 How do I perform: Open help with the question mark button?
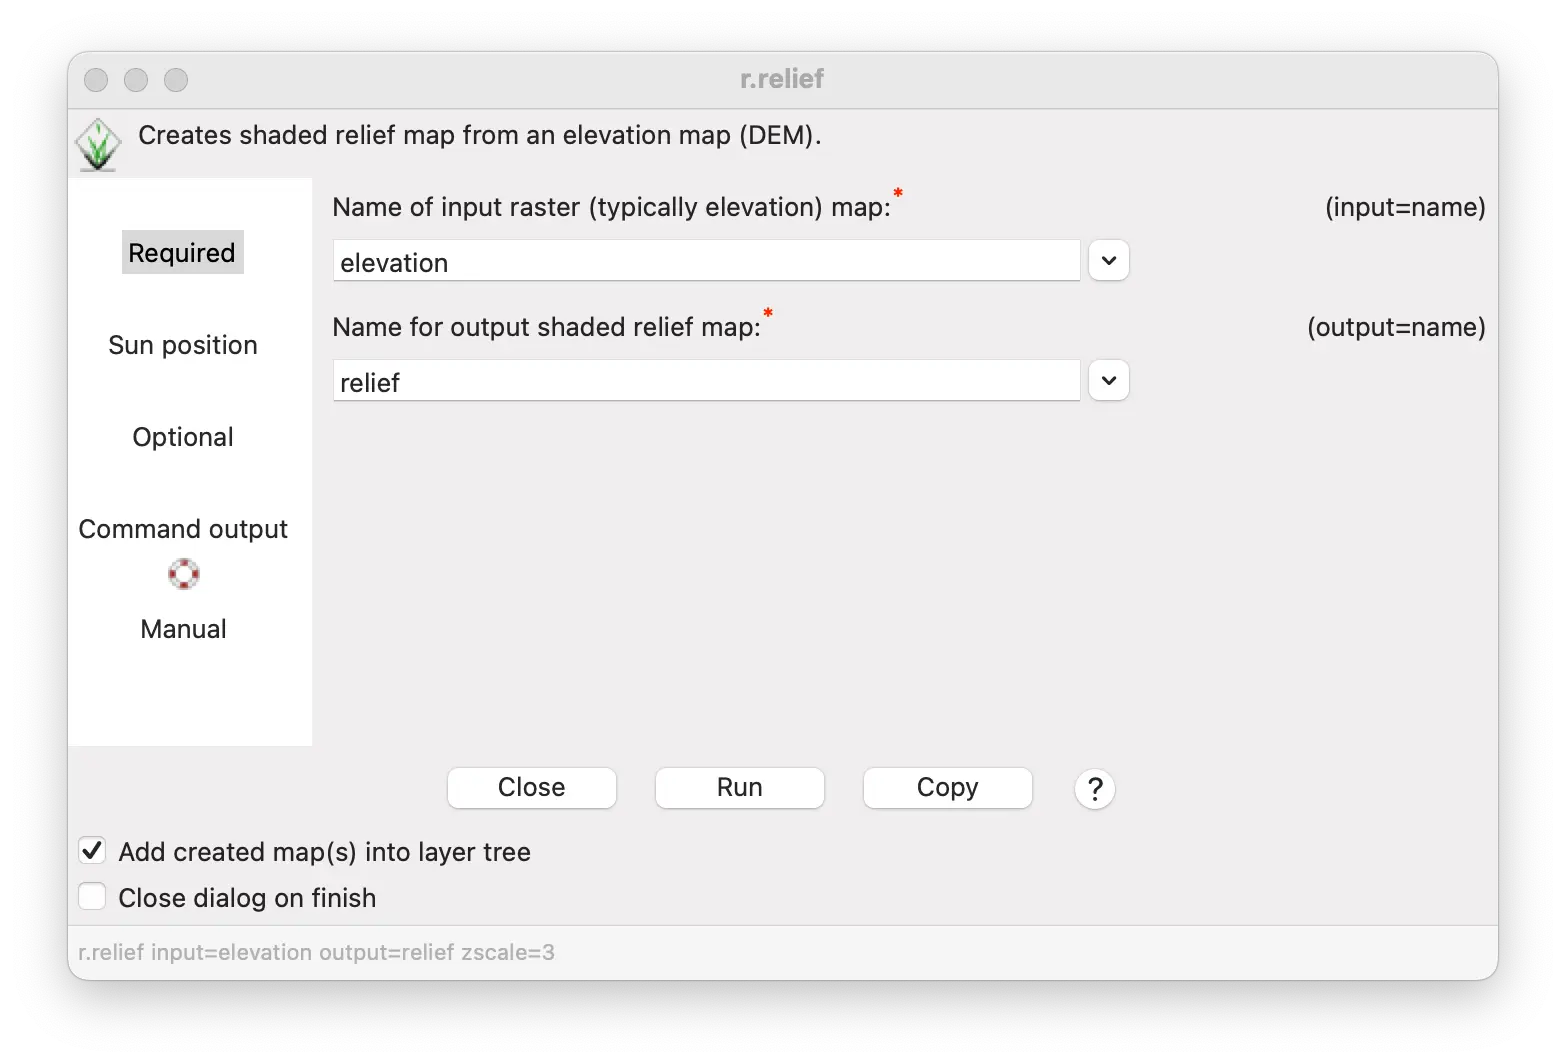click(1095, 789)
